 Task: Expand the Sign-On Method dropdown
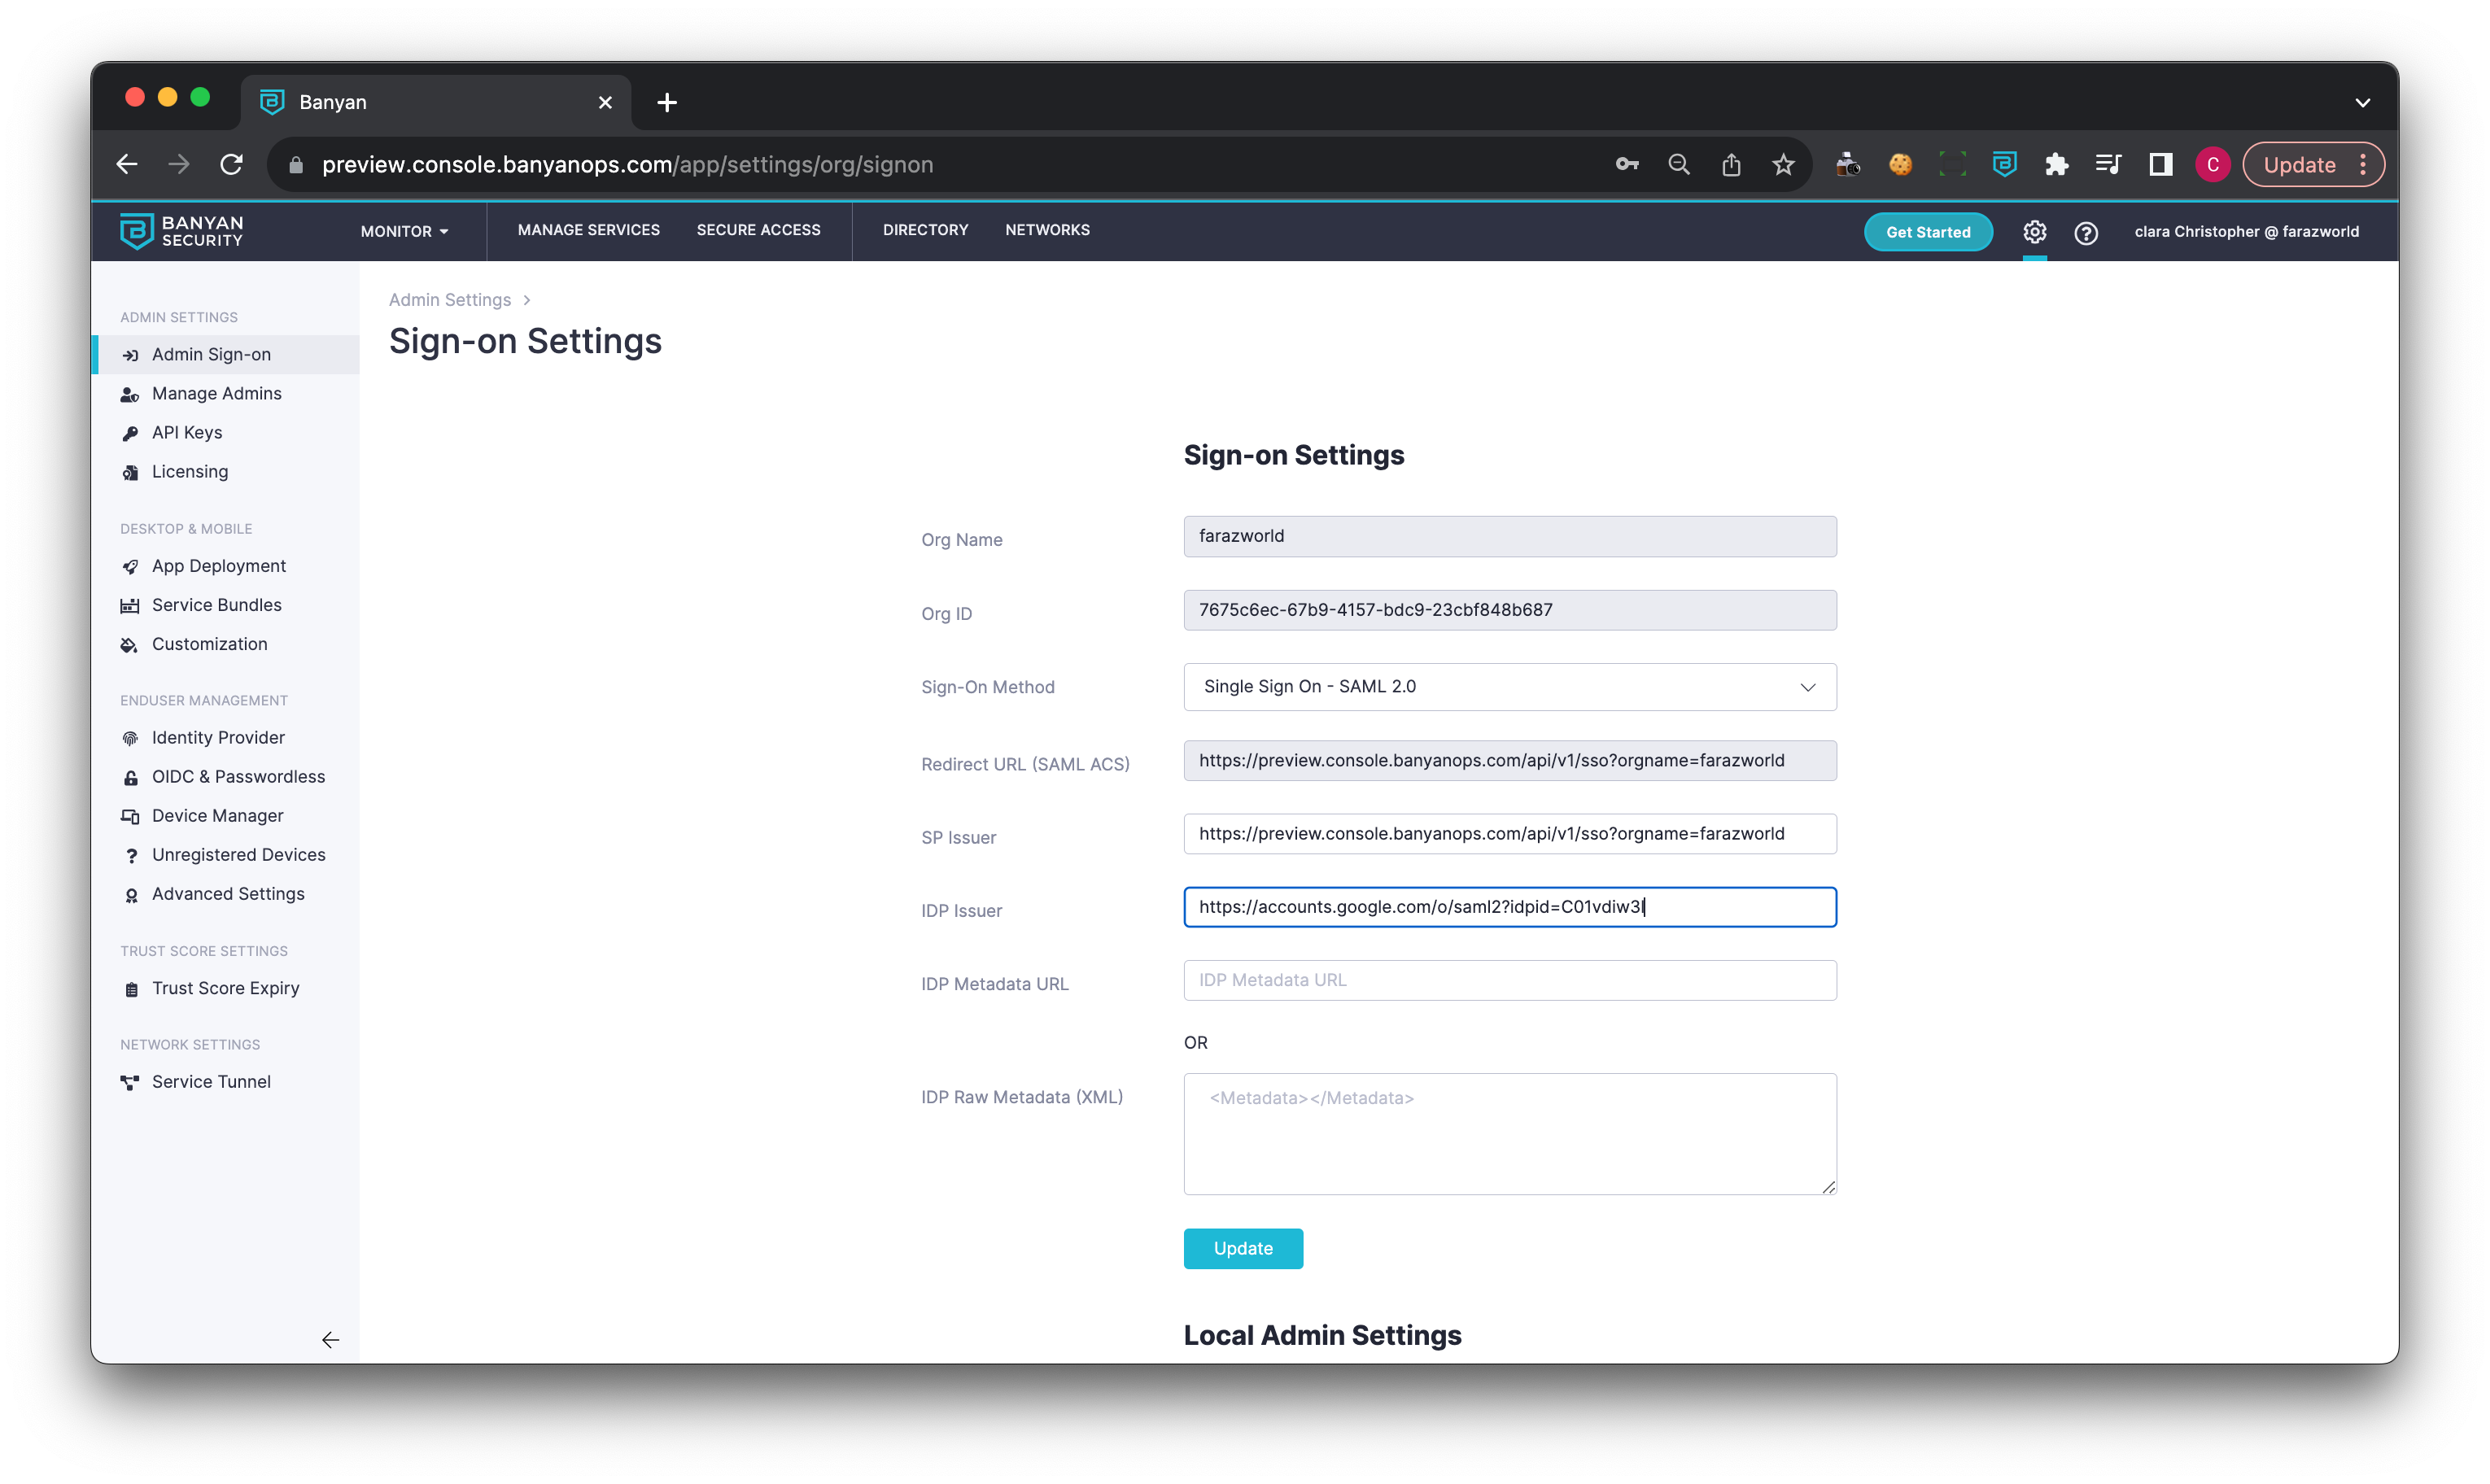(x=1509, y=687)
